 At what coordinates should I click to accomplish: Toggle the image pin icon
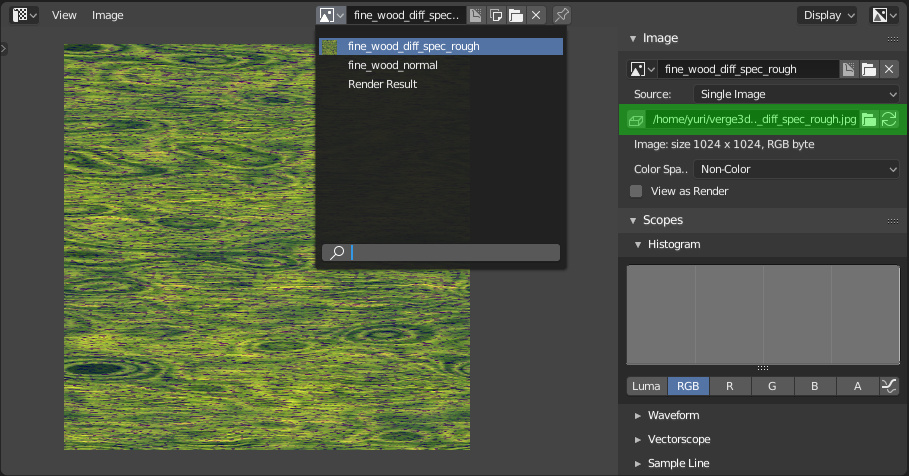(x=562, y=15)
